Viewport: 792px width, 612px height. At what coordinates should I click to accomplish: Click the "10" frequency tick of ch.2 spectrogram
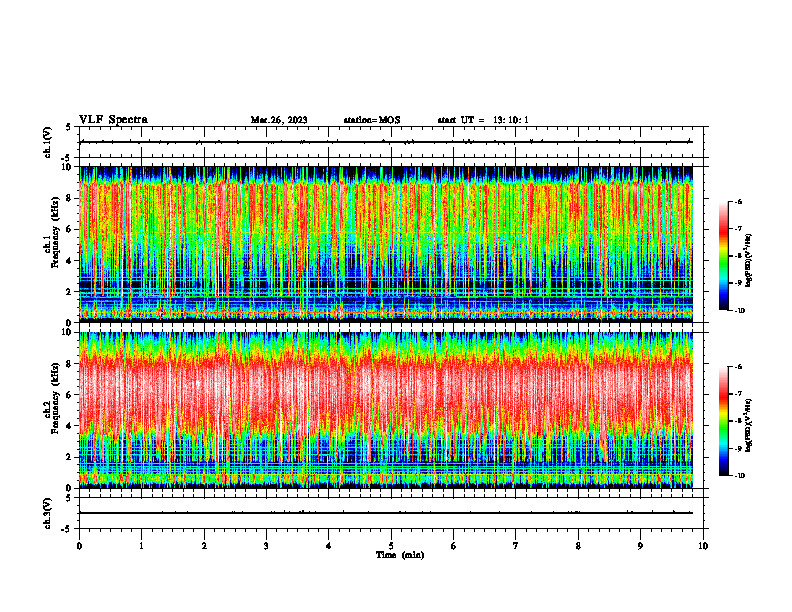[x=69, y=332]
